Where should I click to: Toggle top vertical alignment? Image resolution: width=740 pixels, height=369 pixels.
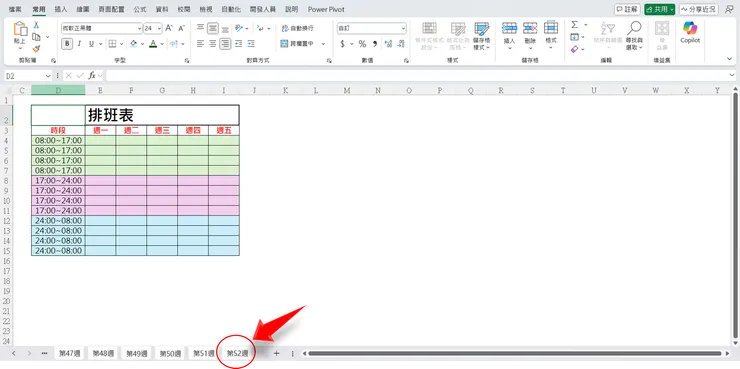[200, 28]
